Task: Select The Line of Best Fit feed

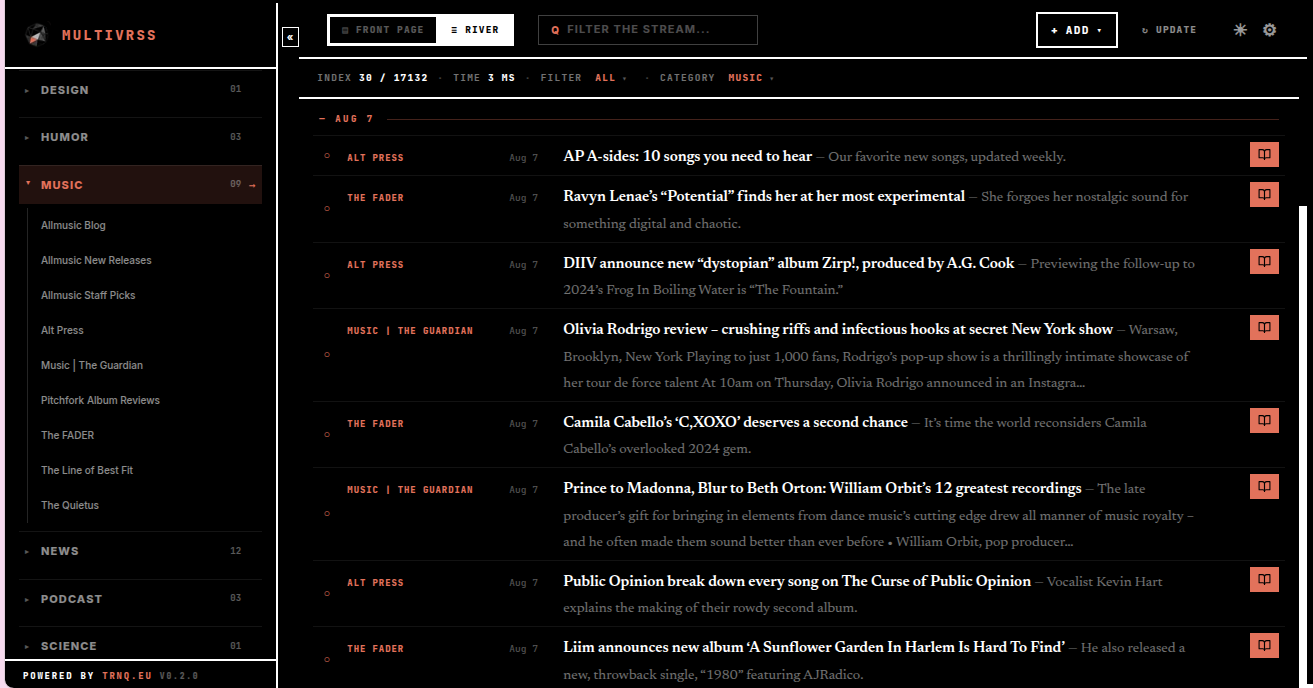Action: point(87,471)
